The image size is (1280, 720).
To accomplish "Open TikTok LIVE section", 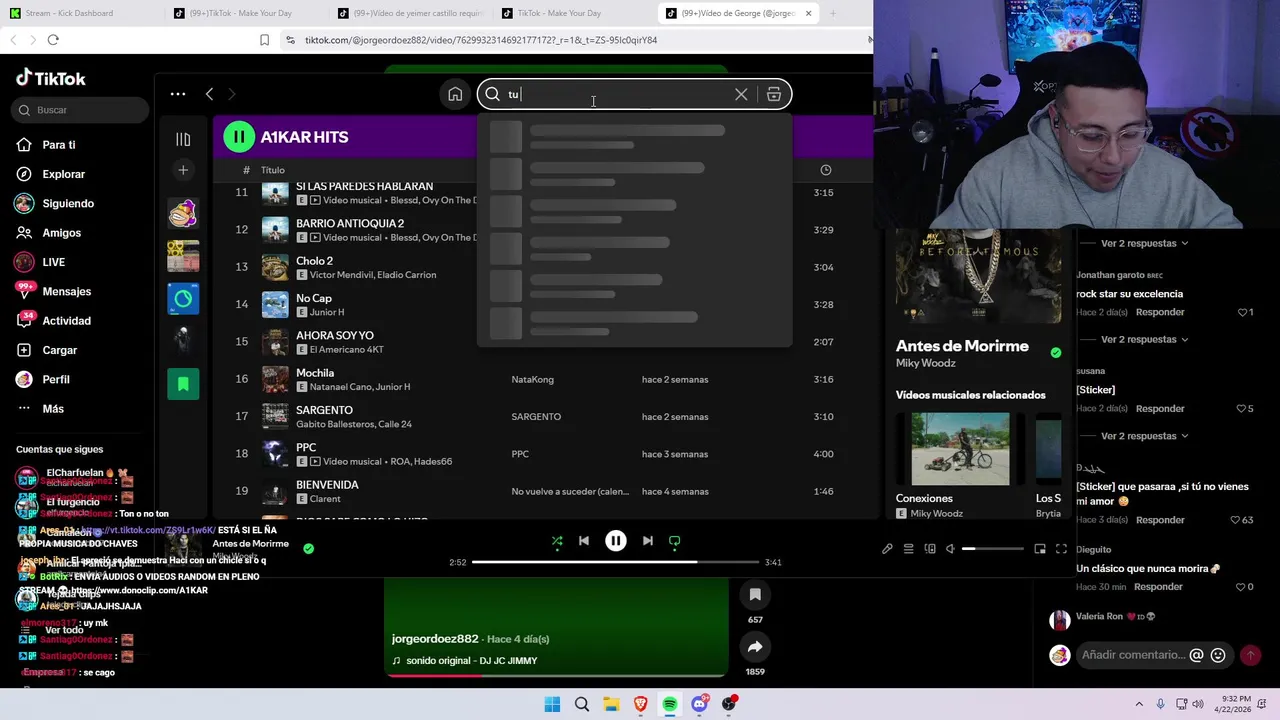I will pos(53,262).
